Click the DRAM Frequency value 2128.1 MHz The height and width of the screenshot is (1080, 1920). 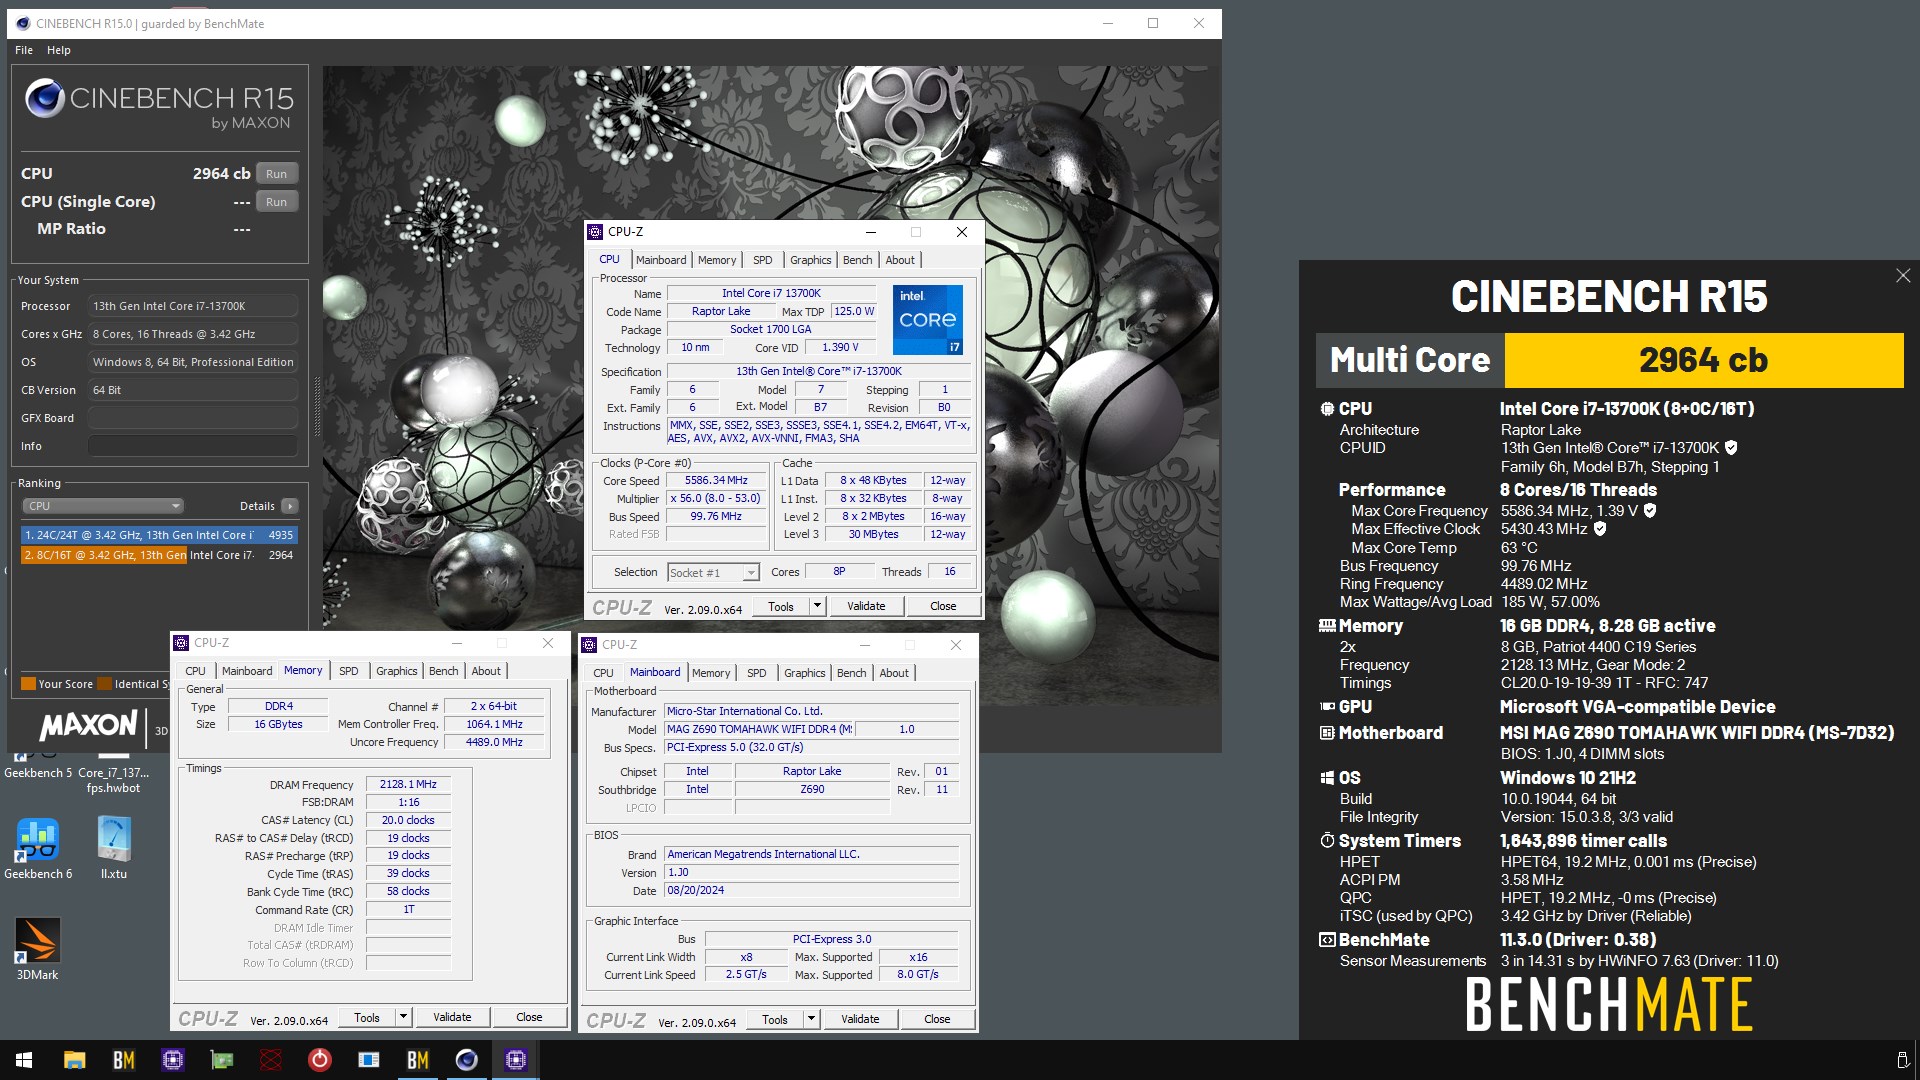pos(408,785)
